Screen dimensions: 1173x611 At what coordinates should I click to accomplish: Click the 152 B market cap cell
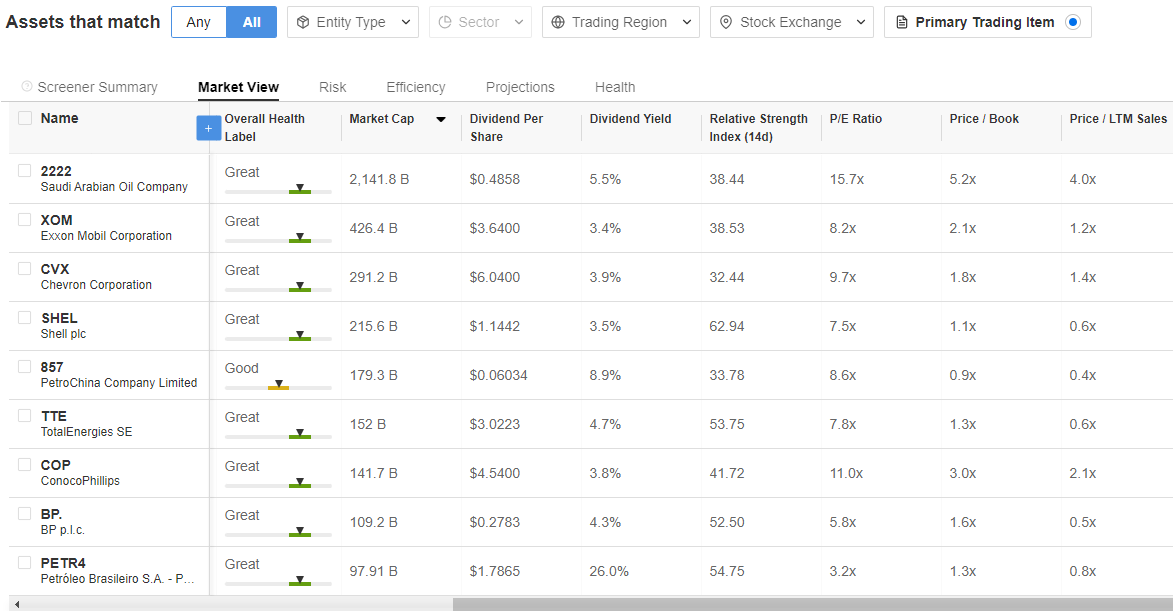(367, 424)
